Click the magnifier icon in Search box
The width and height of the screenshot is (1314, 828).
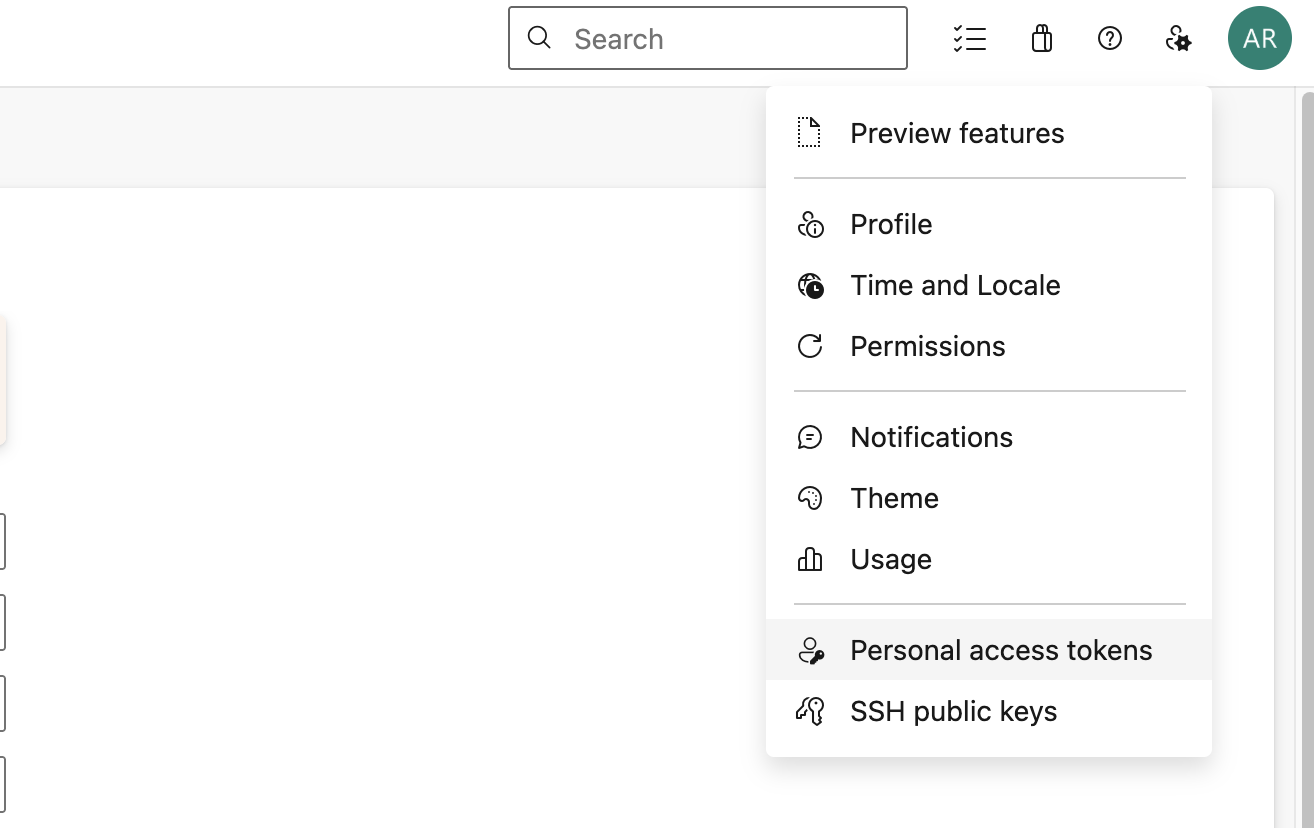pyautogui.click(x=539, y=38)
